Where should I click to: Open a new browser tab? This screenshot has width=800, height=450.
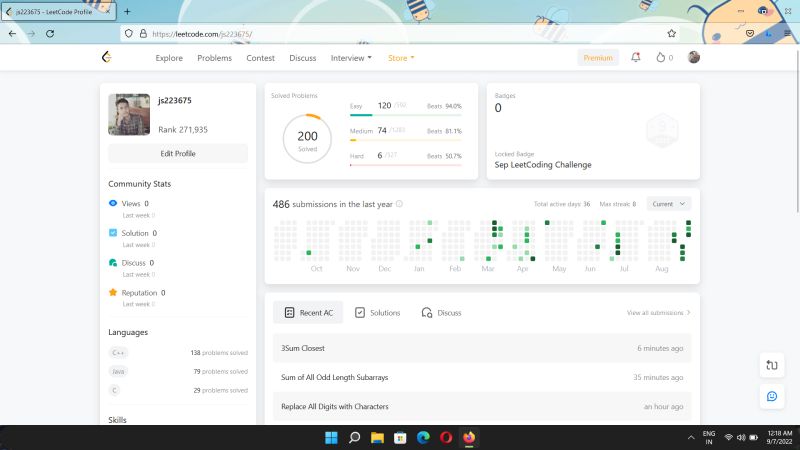click(127, 11)
